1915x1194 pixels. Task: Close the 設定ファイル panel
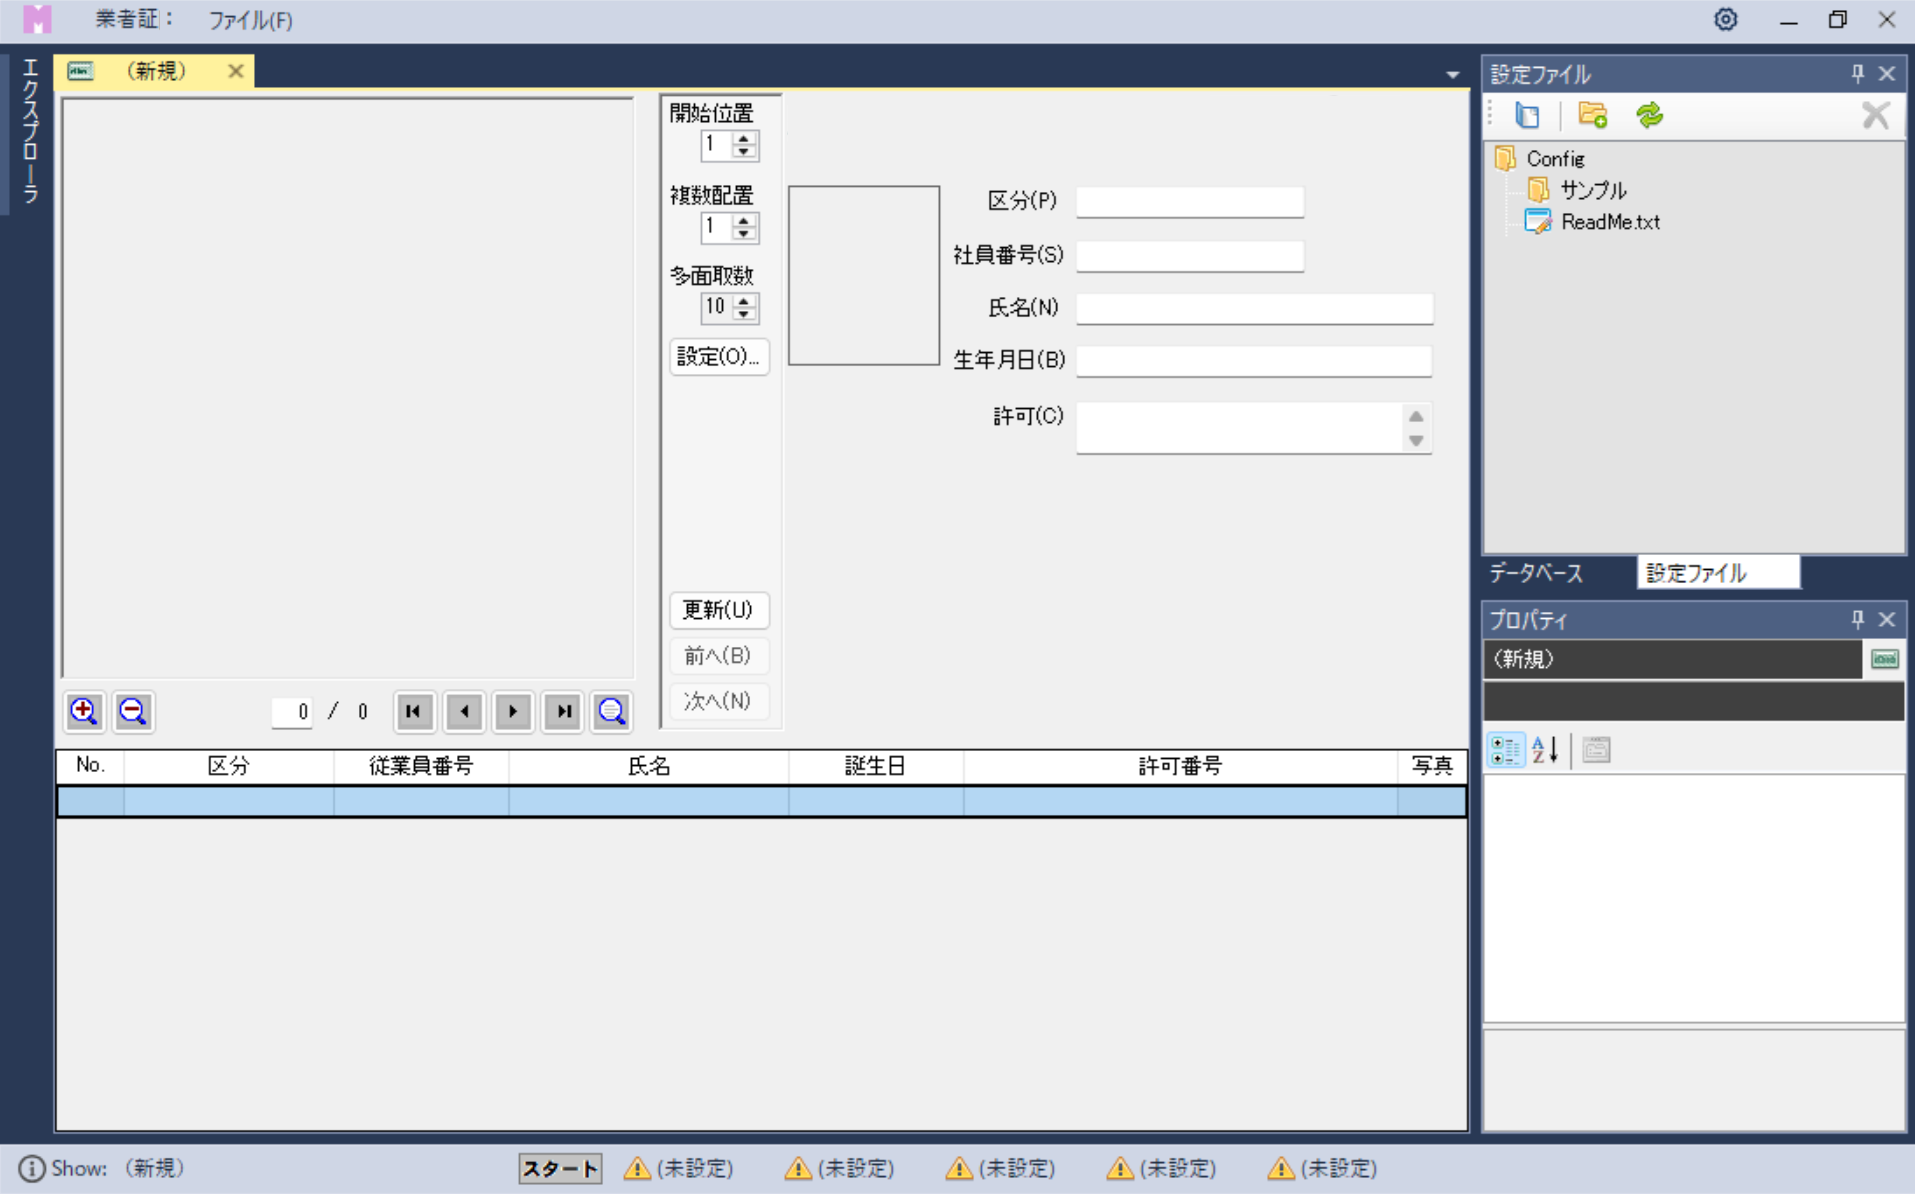point(1887,74)
